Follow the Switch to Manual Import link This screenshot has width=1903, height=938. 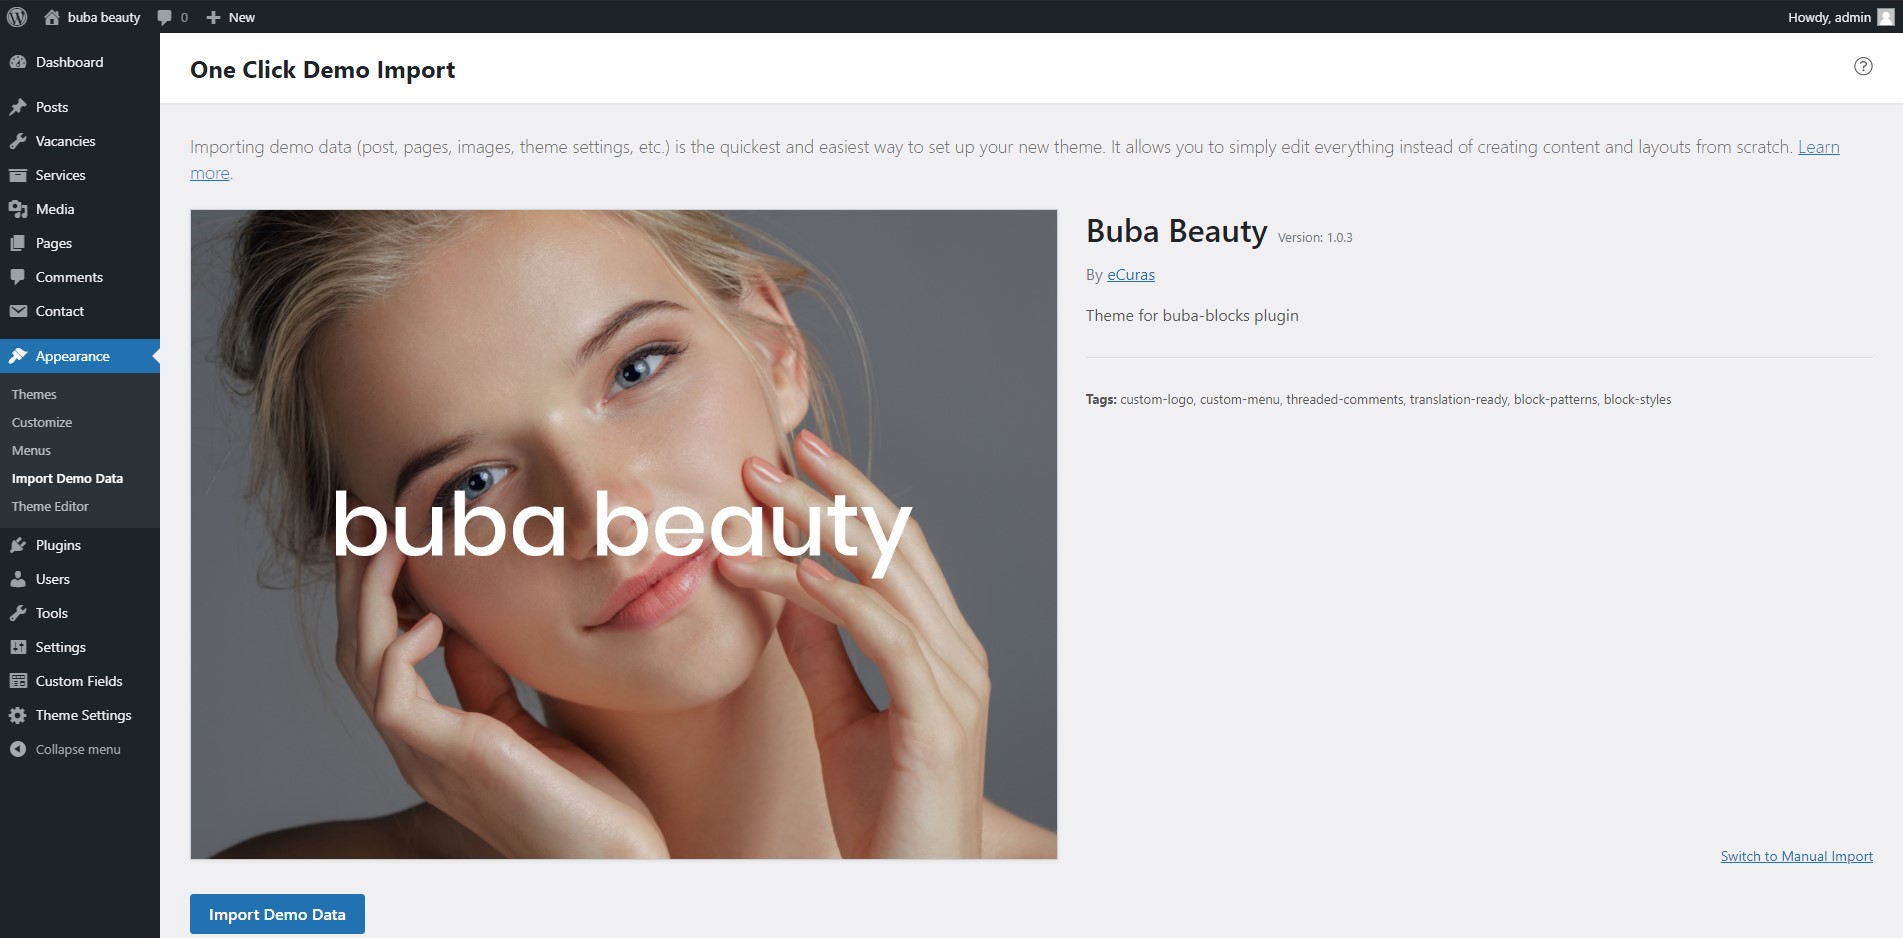tap(1796, 856)
